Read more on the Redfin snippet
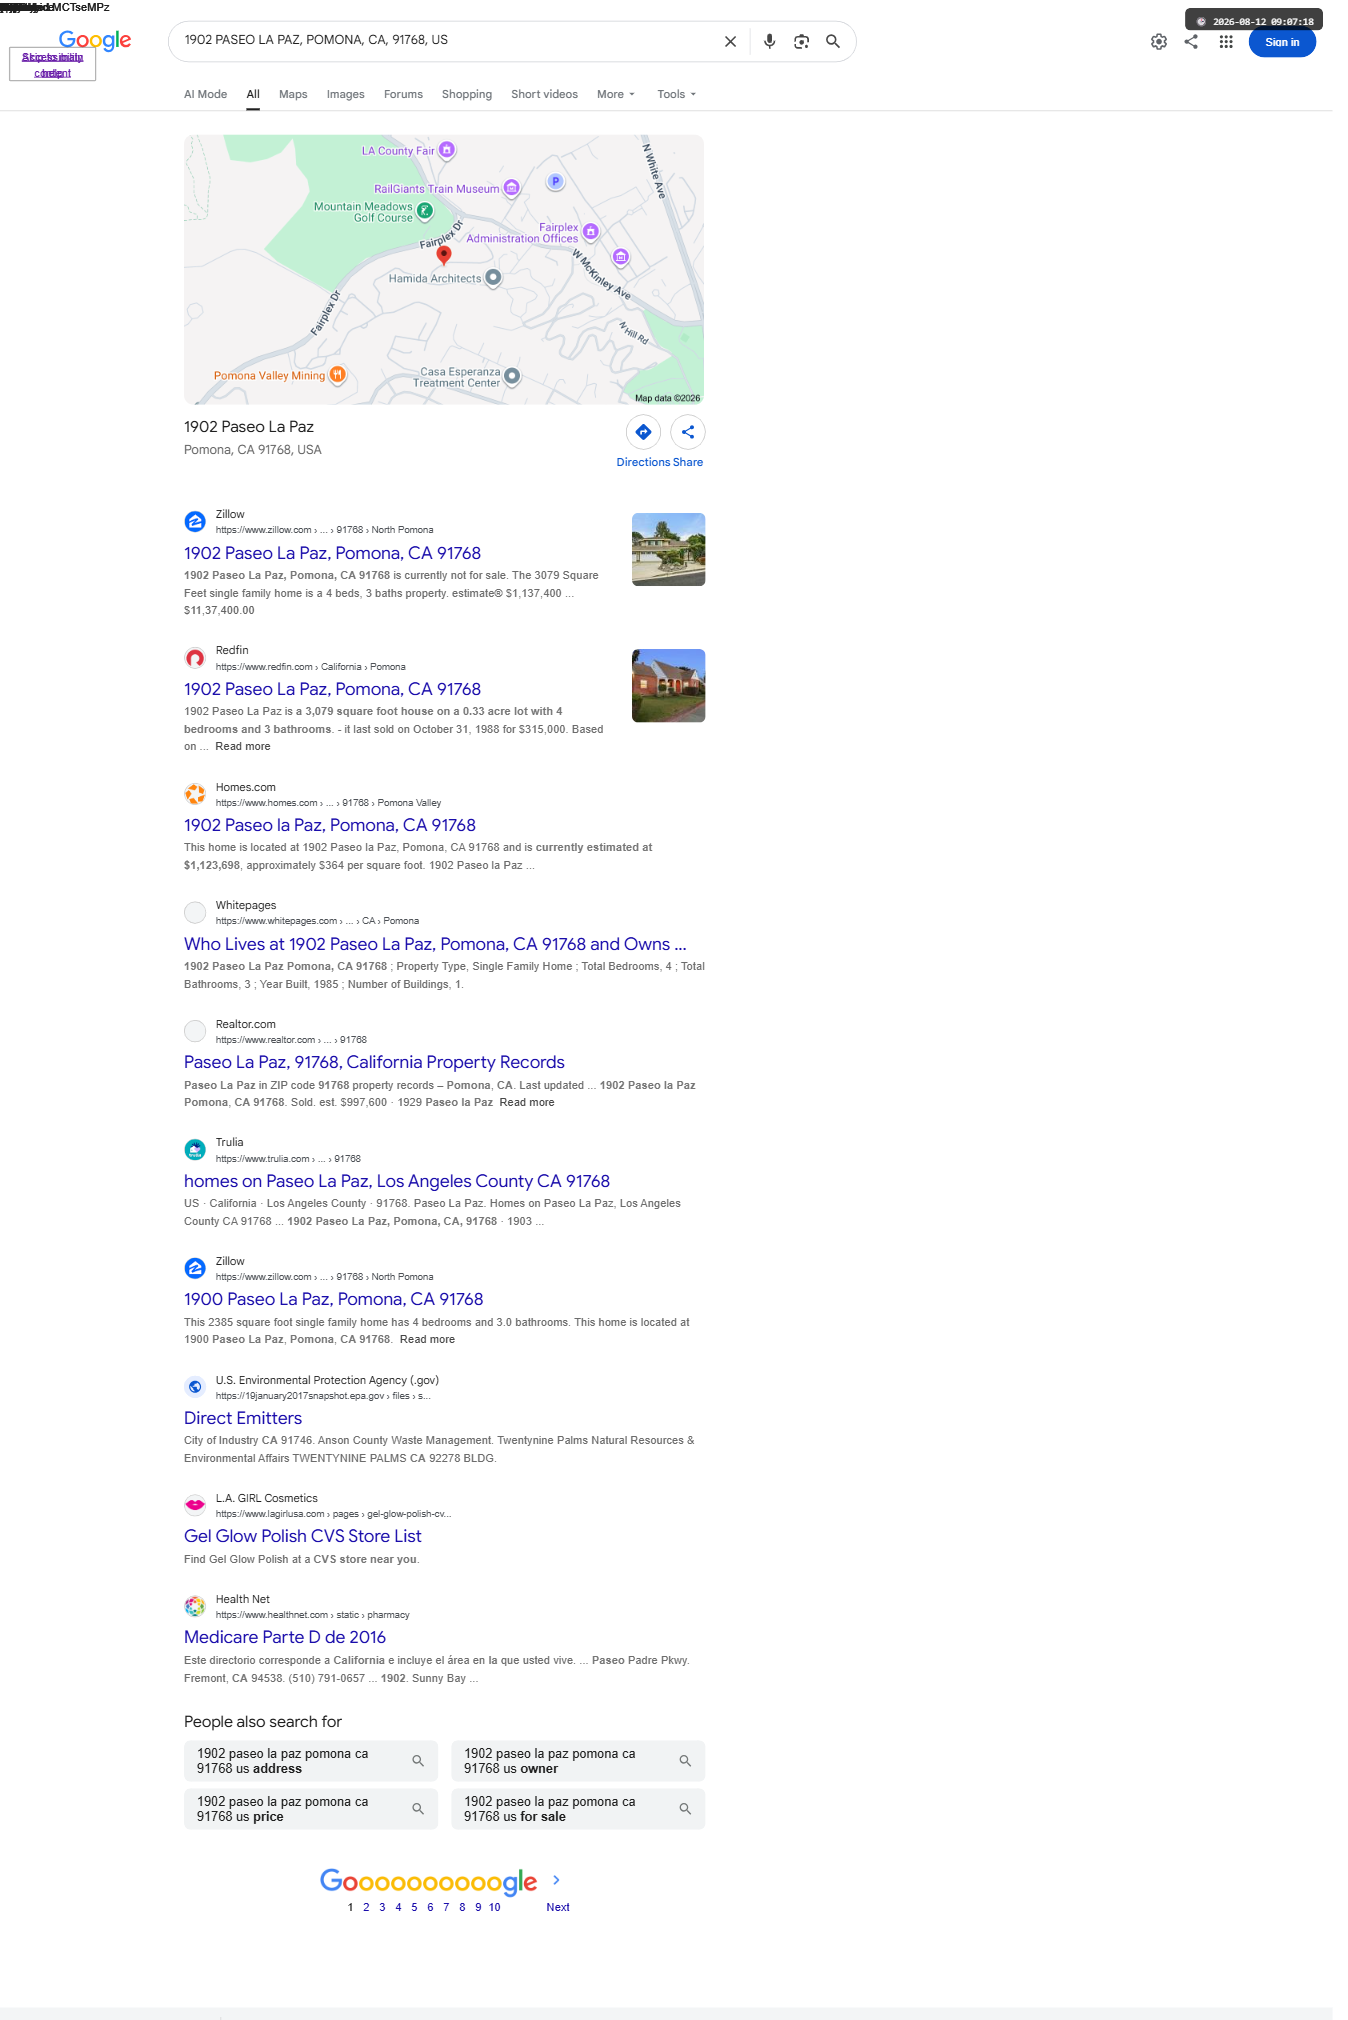This screenshot has height=2020, width=1348. pos(243,746)
